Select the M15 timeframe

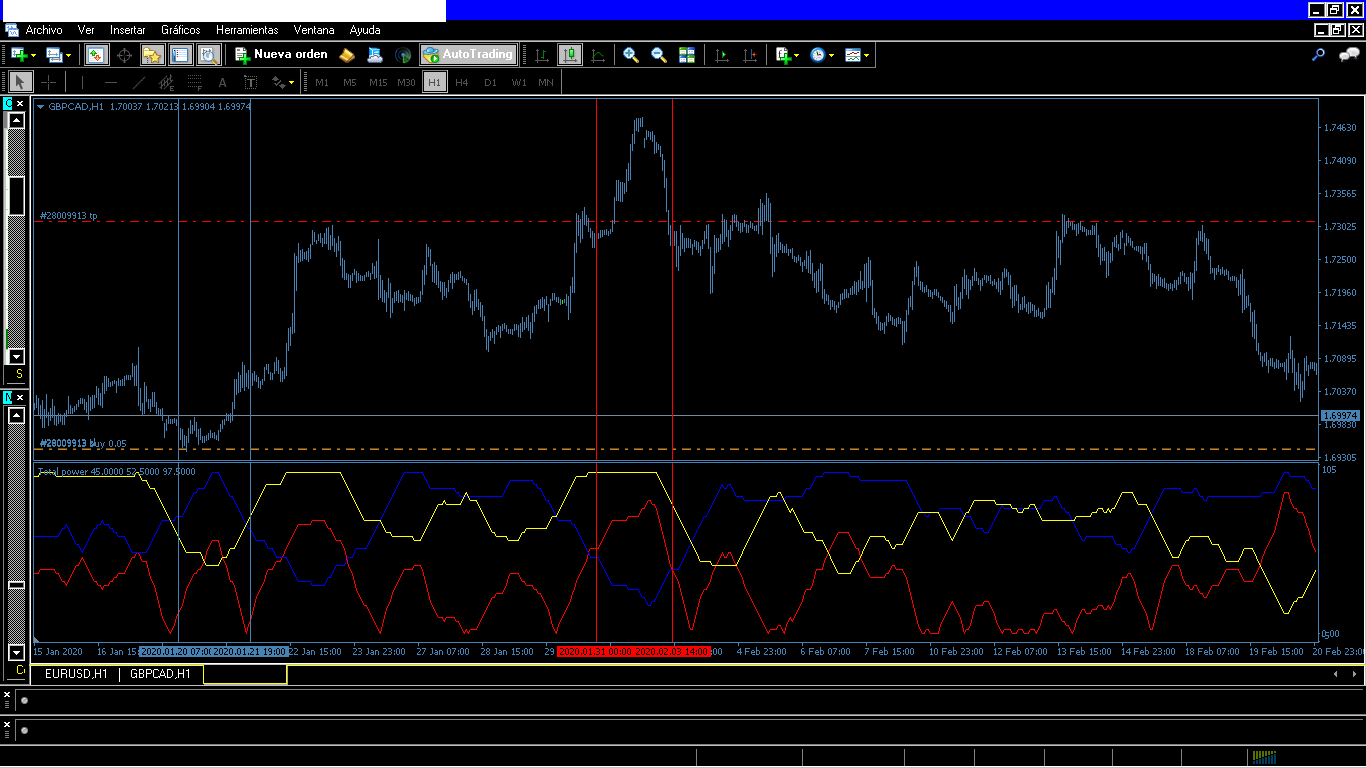tap(378, 82)
